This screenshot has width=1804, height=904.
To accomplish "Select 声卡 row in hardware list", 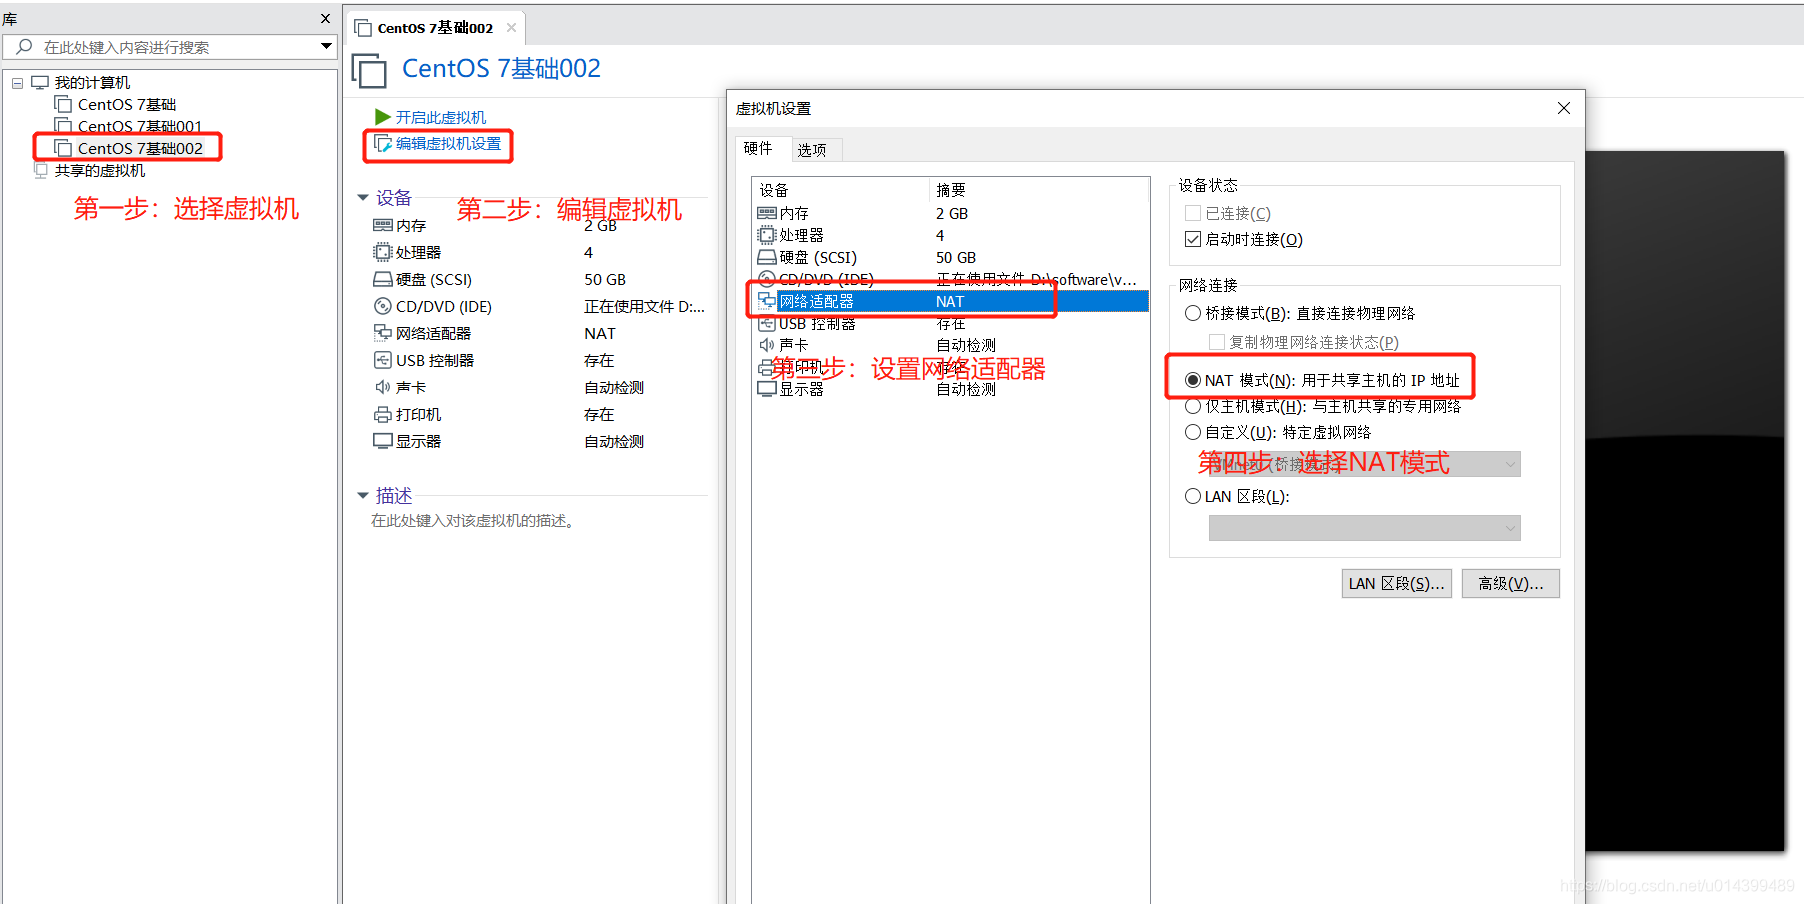I will click(950, 345).
